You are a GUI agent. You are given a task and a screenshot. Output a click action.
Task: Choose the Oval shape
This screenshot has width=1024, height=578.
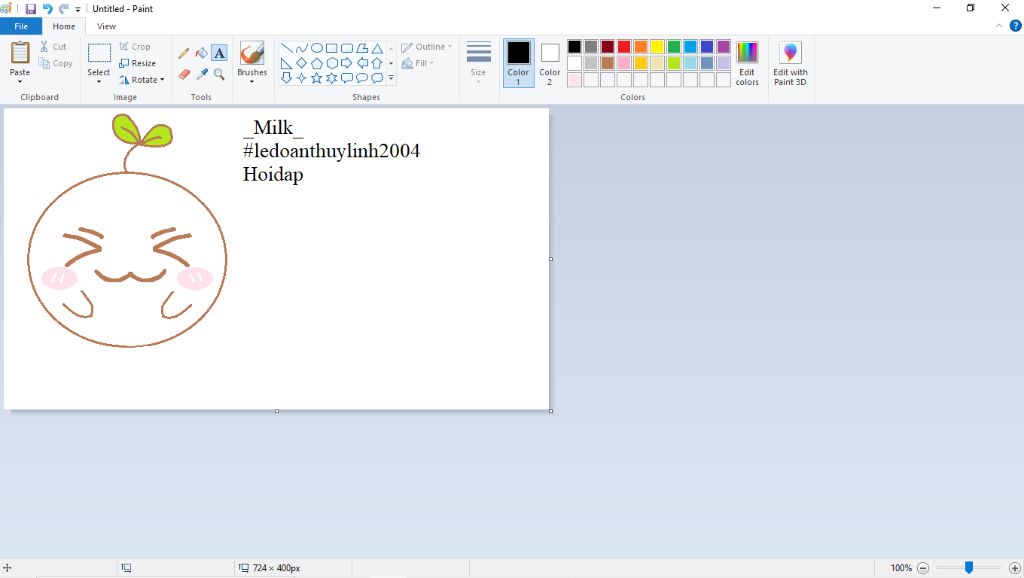(317, 48)
